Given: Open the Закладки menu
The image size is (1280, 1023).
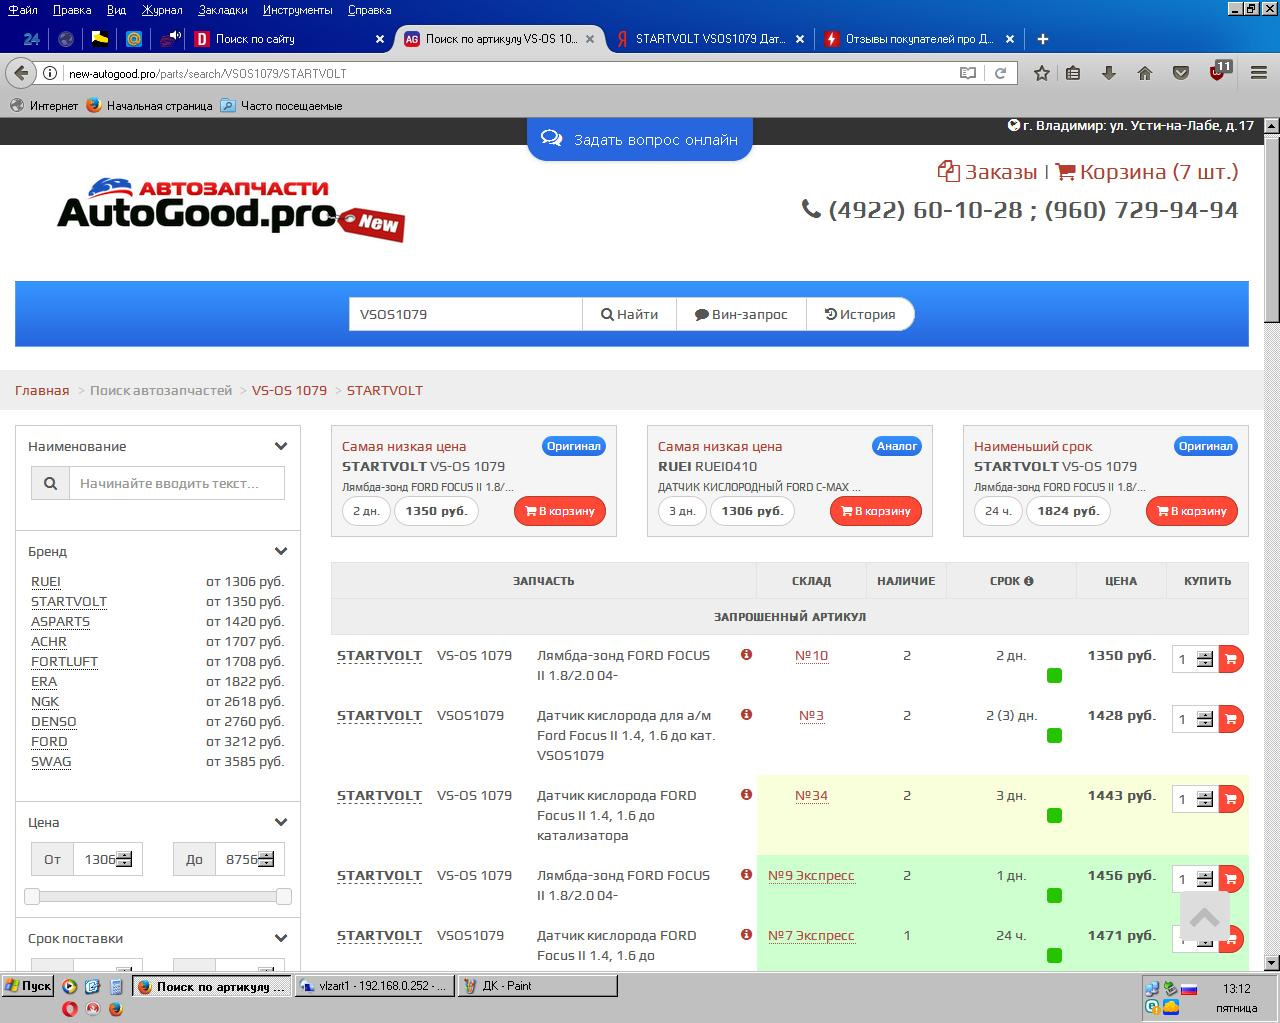Looking at the screenshot, I should [223, 10].
